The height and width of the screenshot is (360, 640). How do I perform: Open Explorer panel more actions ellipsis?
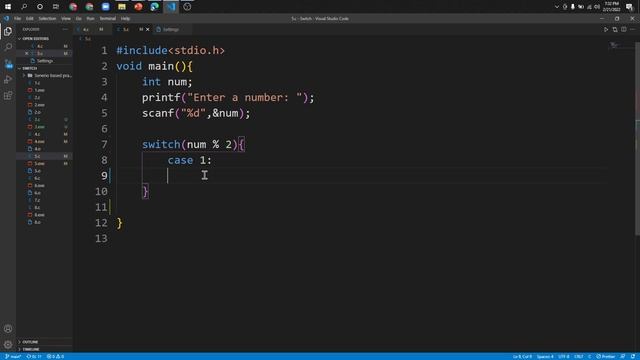[65, 29]
